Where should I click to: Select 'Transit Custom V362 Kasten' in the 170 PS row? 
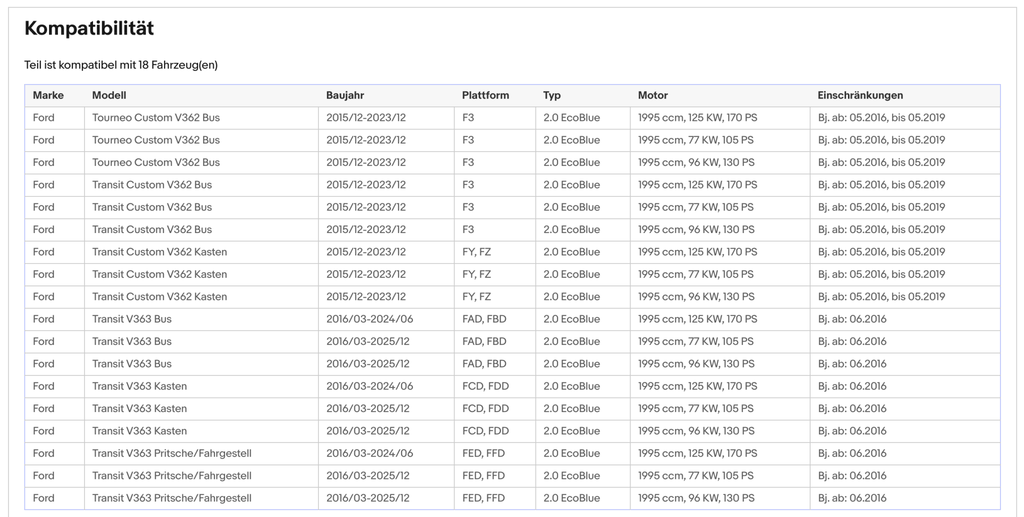[x=159, y=252]
